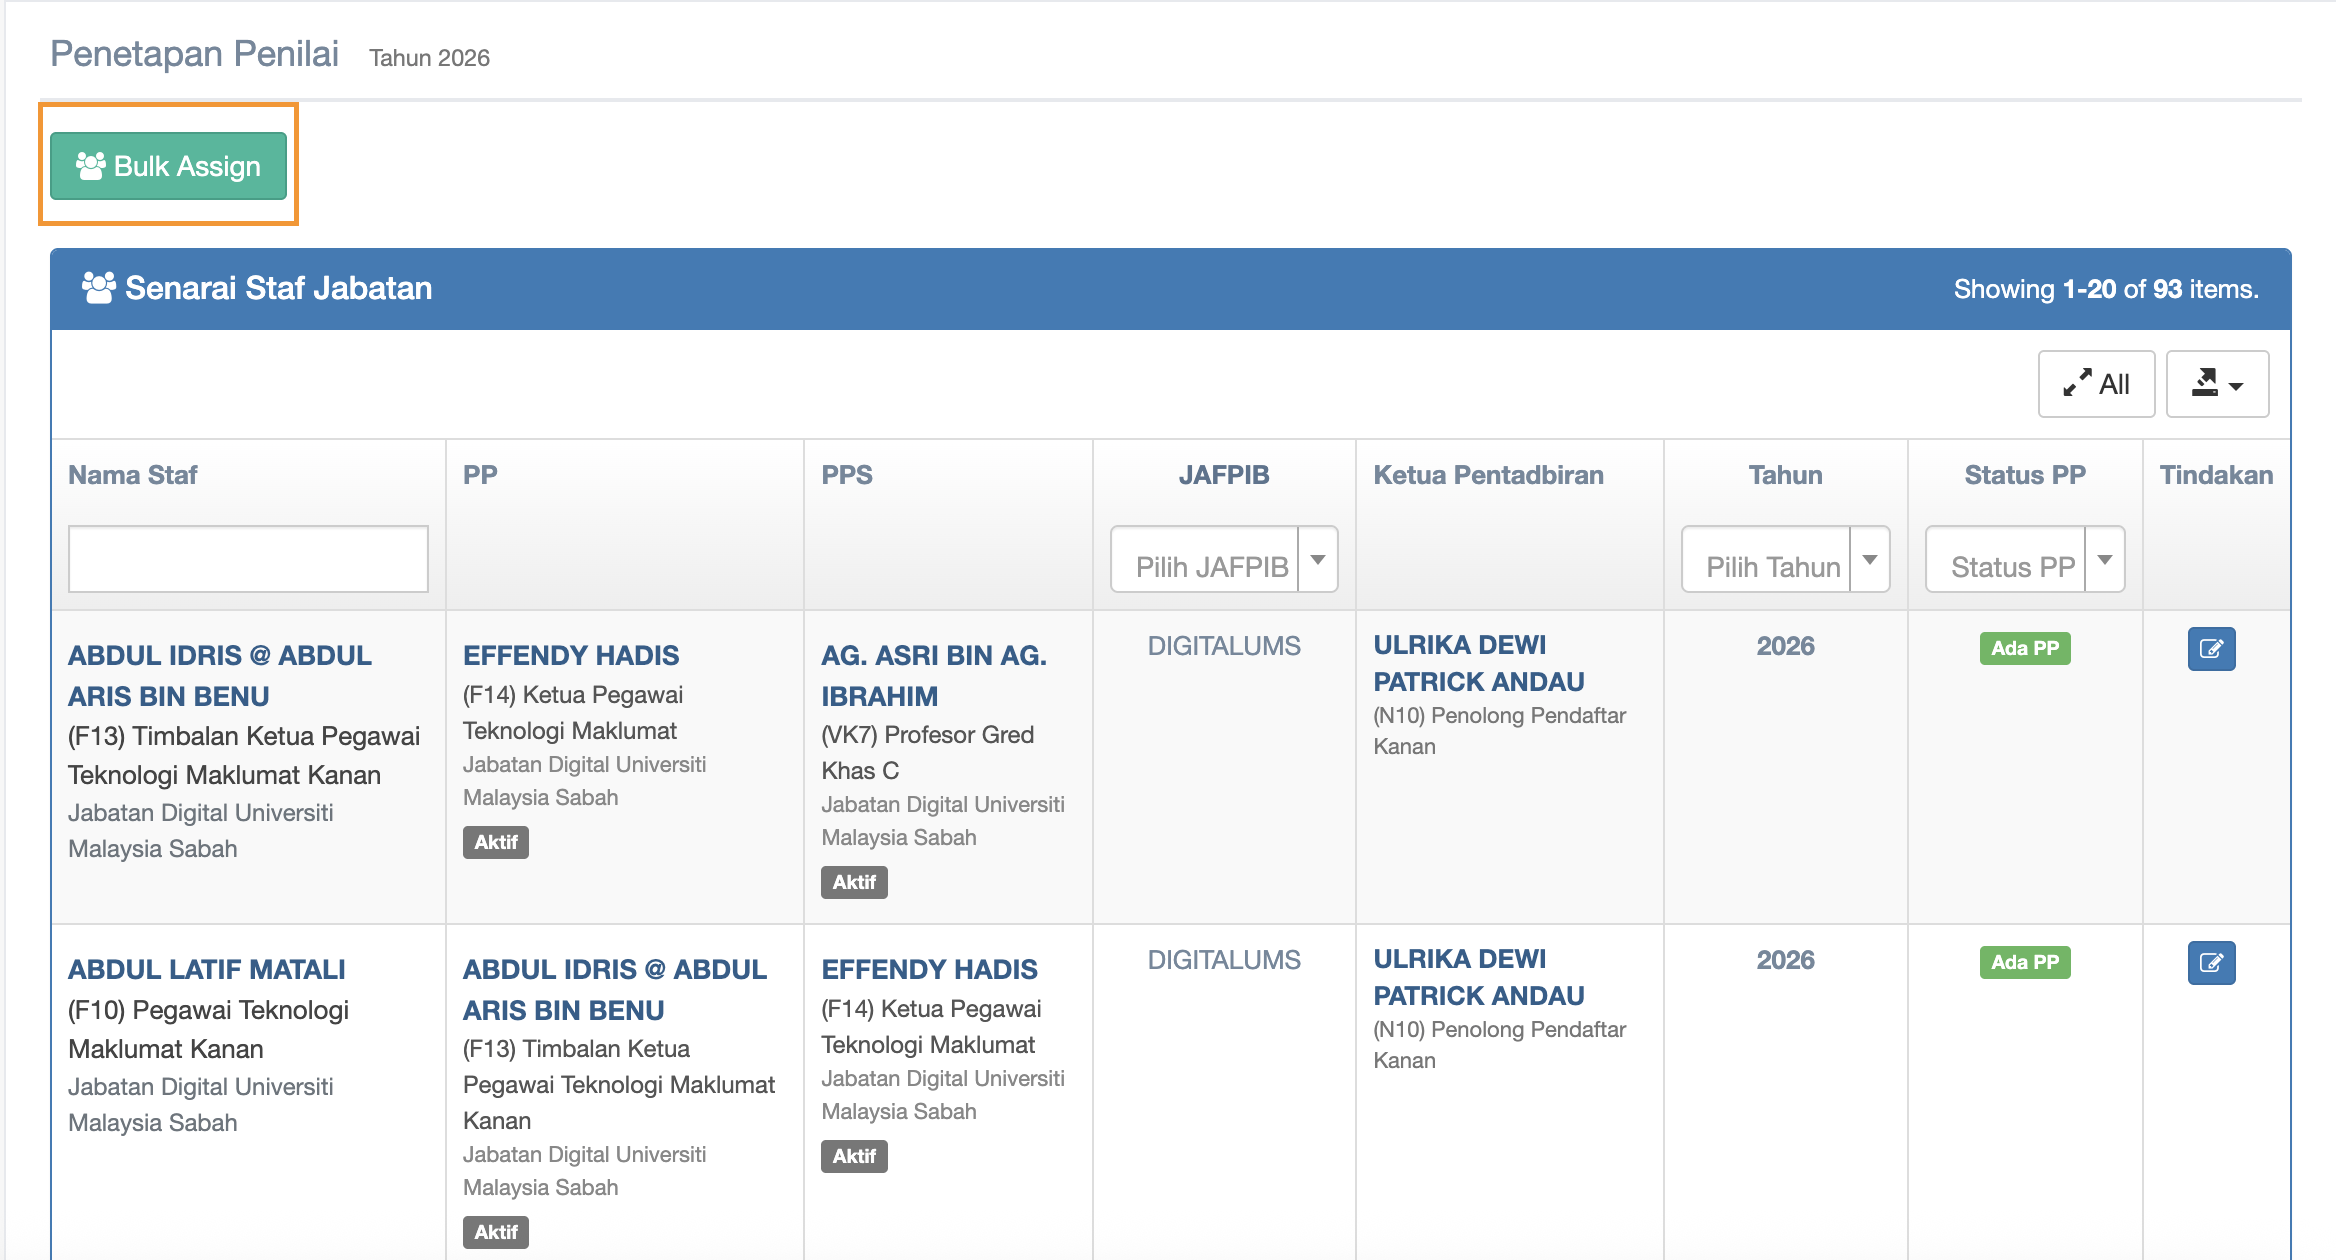Sort by the Tahun column header
This screenshot has height=1260, width=2336.
point(1785,475)
